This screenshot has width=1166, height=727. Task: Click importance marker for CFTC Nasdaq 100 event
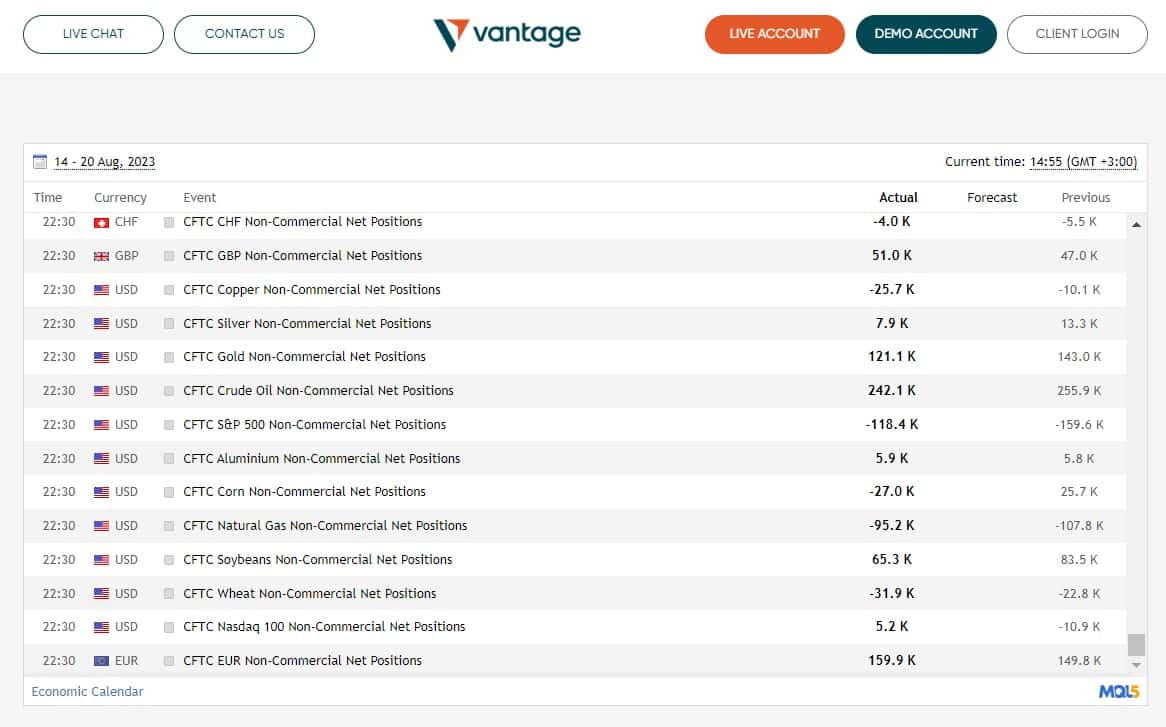[x=169, y=627]
